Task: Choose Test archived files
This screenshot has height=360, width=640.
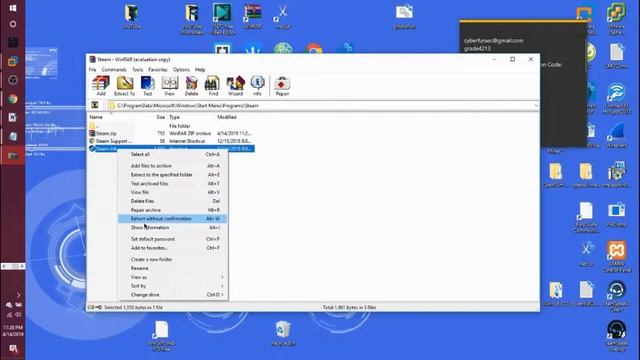Action: pyautogui.click(x=173, y=184)
